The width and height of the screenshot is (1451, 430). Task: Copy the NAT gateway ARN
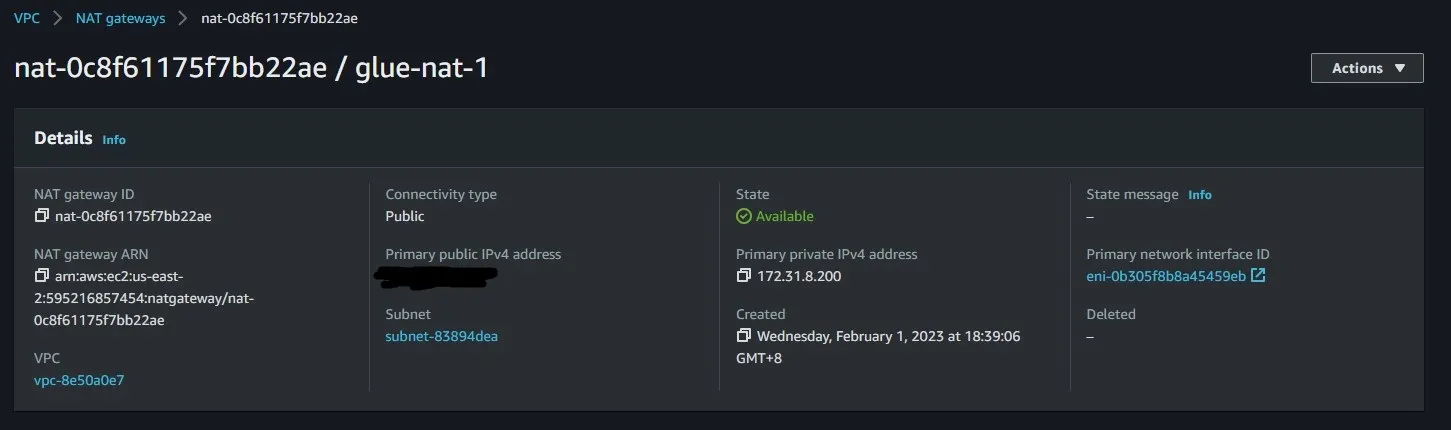coord(41,276)
